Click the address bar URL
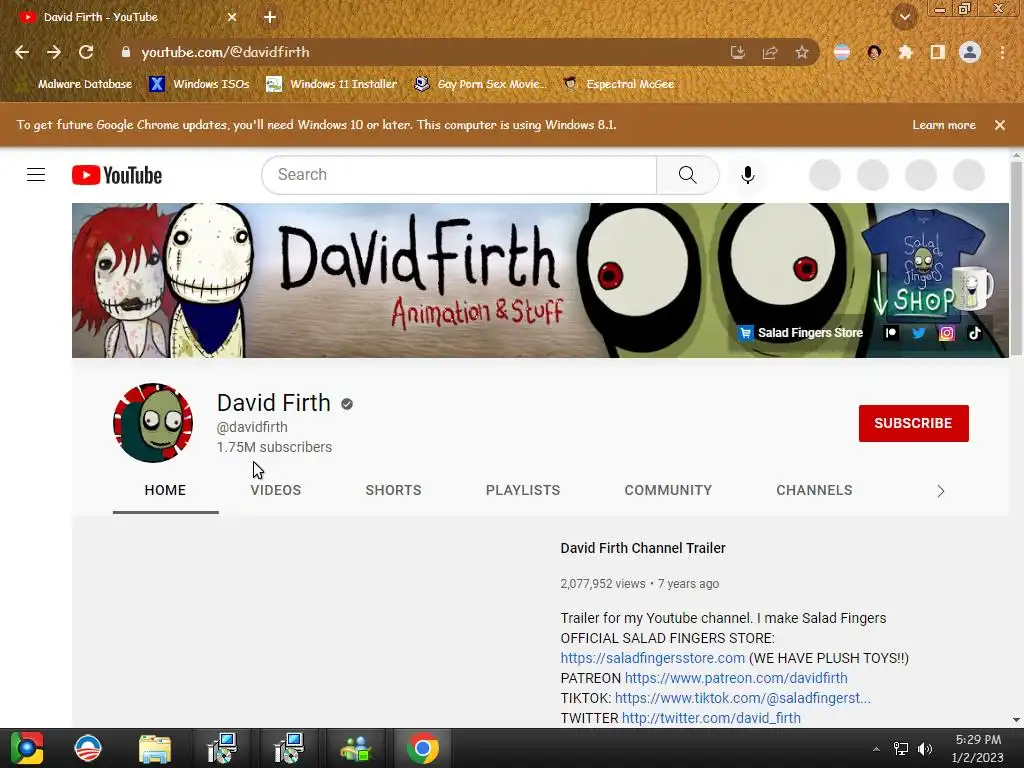The width and height of the screenshot is (1024, 768). click(226, 52)
